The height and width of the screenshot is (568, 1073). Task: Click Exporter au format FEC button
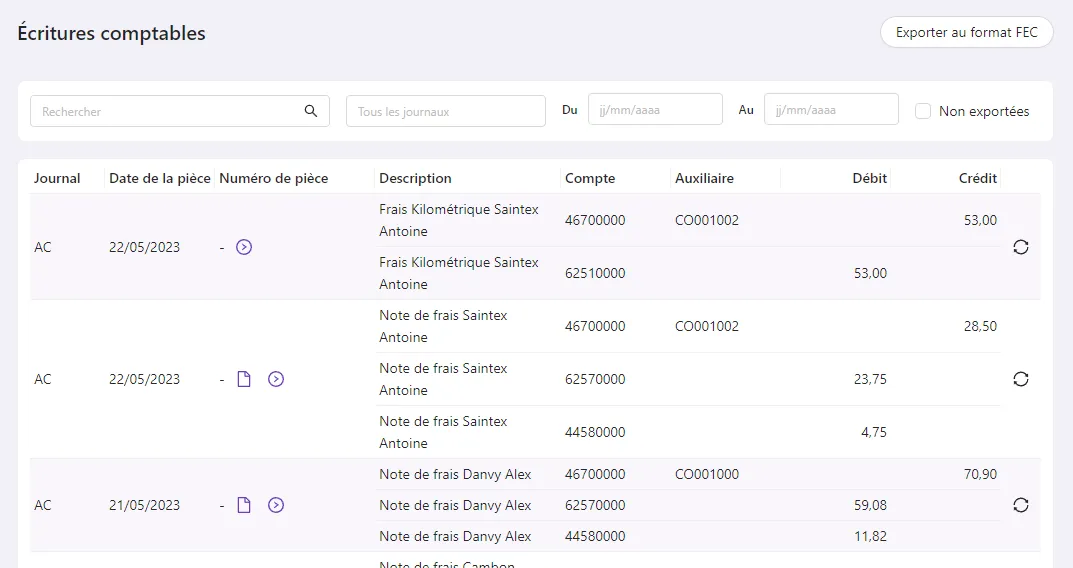[x=966, y=32]
